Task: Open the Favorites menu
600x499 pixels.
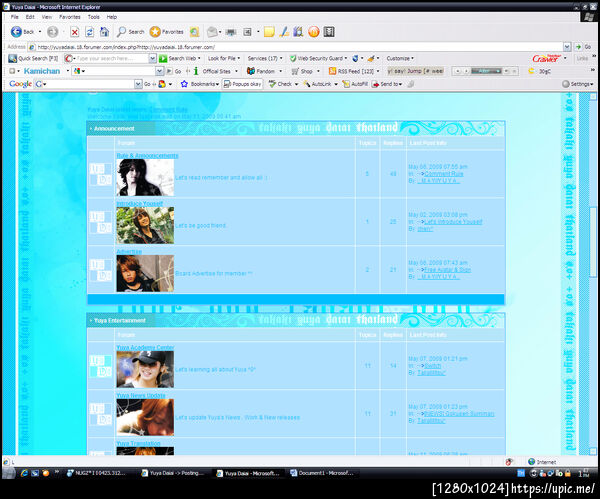Action: [x=70, y=17]
